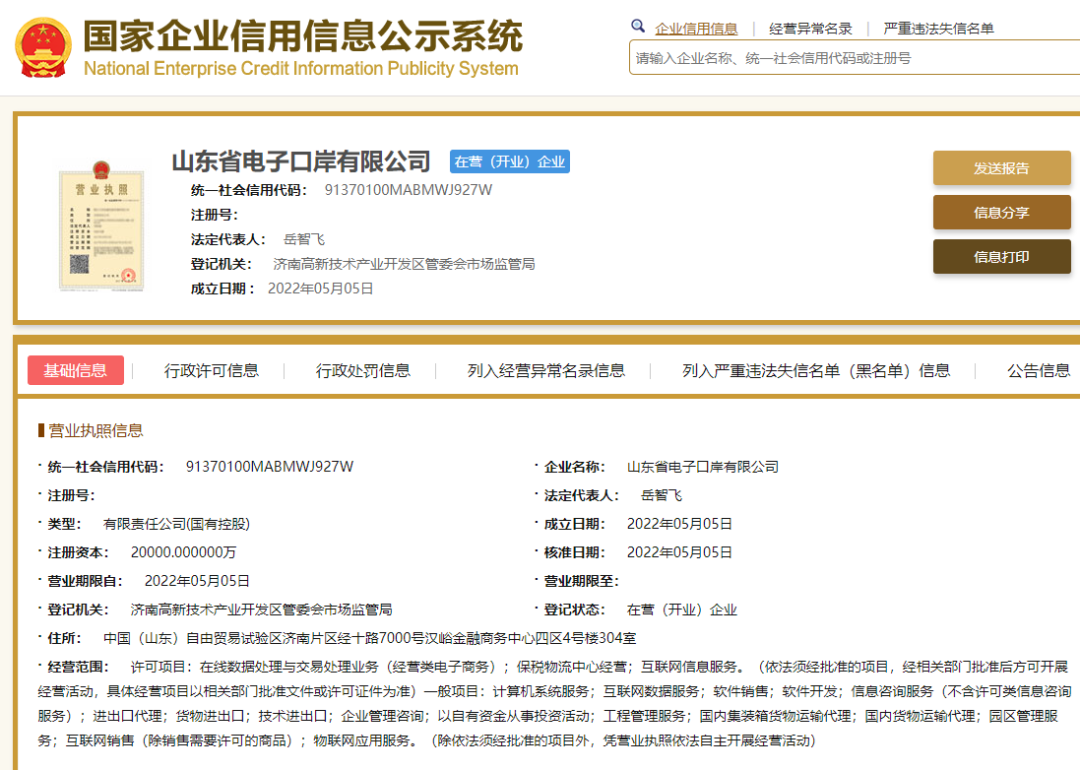Click the 法定代表人 value in license info
The image size is (1080, 770).
pyautogui.click(x=661, y=495)
